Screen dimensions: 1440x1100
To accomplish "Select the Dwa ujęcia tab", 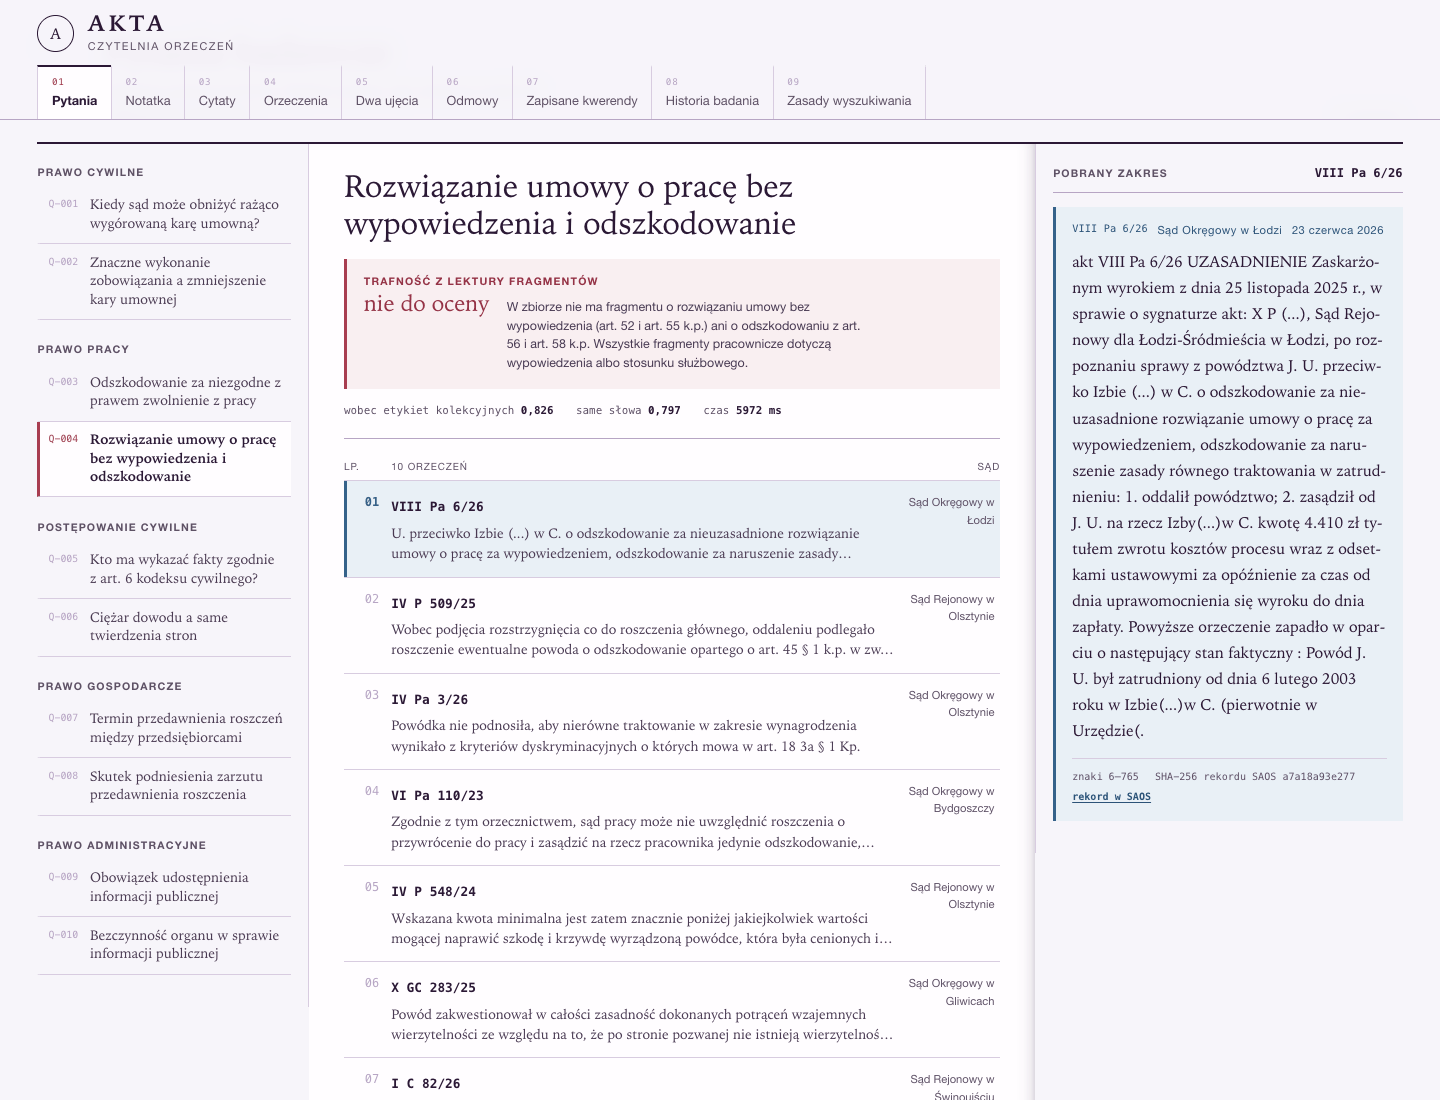I will click(387, 92).
